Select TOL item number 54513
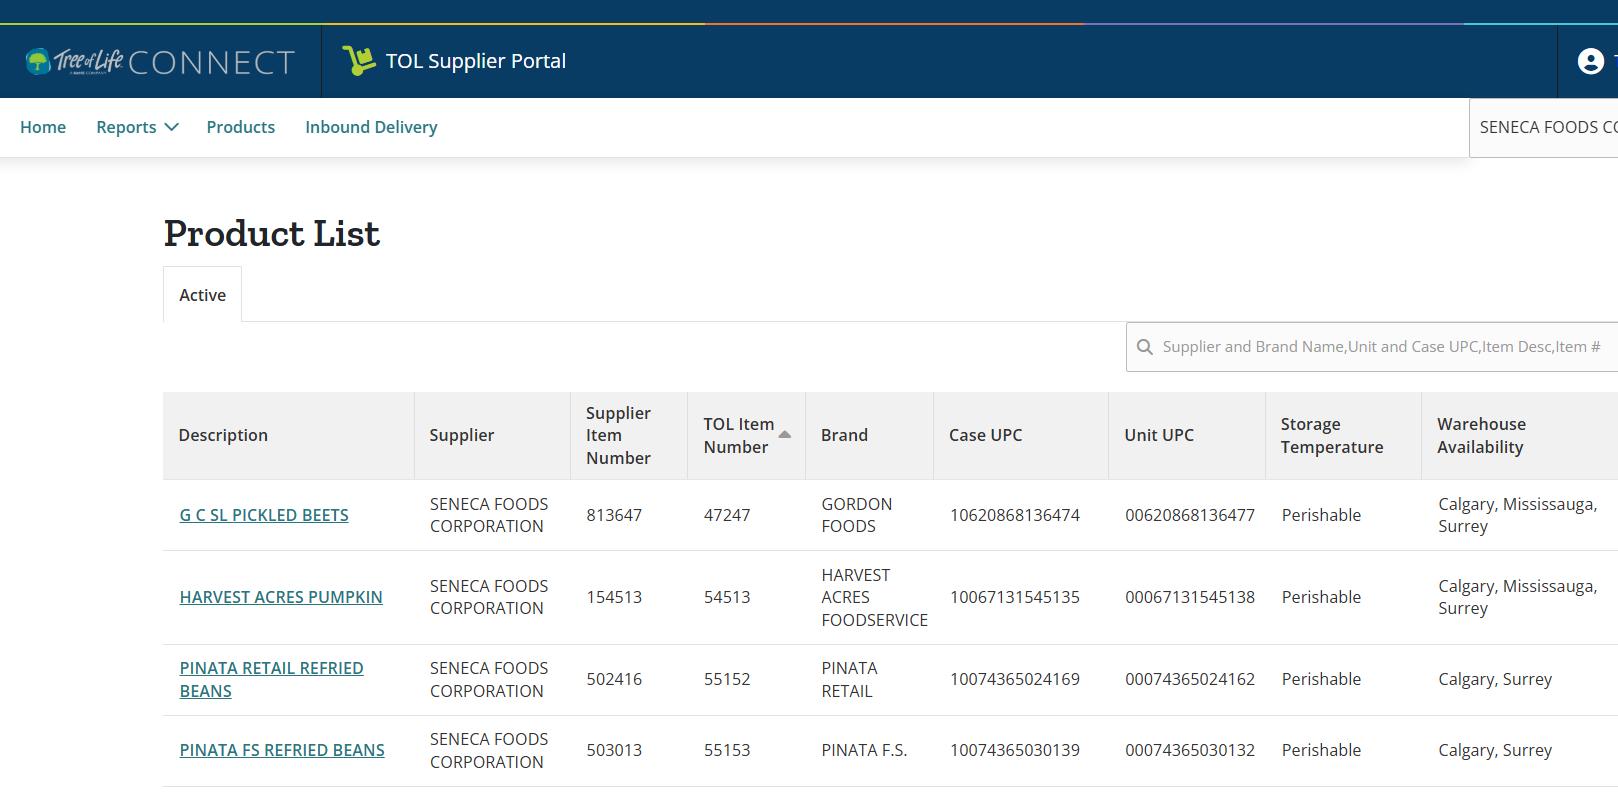This screenshot has height=792, width=1618. coord(727,597)
